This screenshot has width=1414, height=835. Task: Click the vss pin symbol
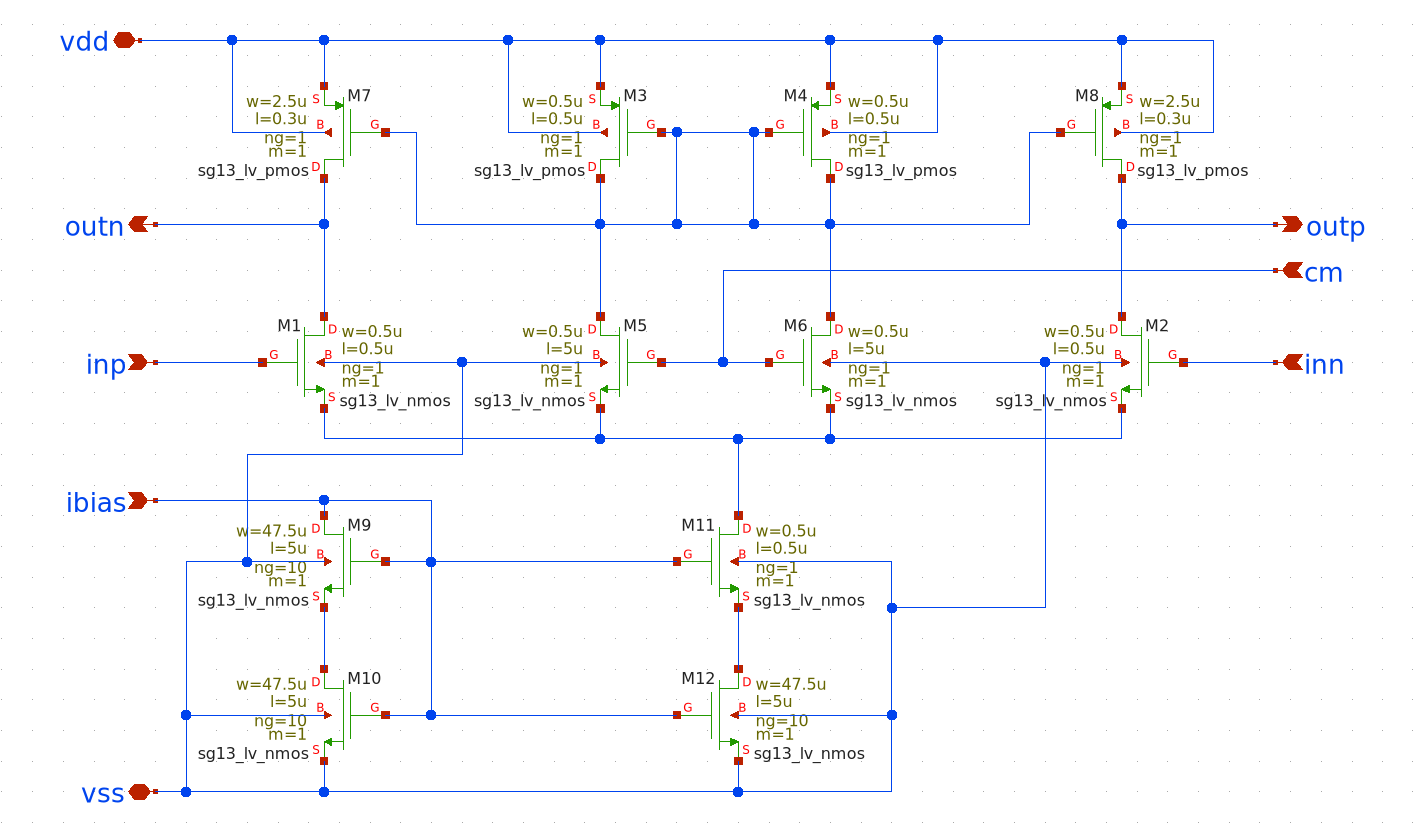pyautogui.click(x=139, y=792)
